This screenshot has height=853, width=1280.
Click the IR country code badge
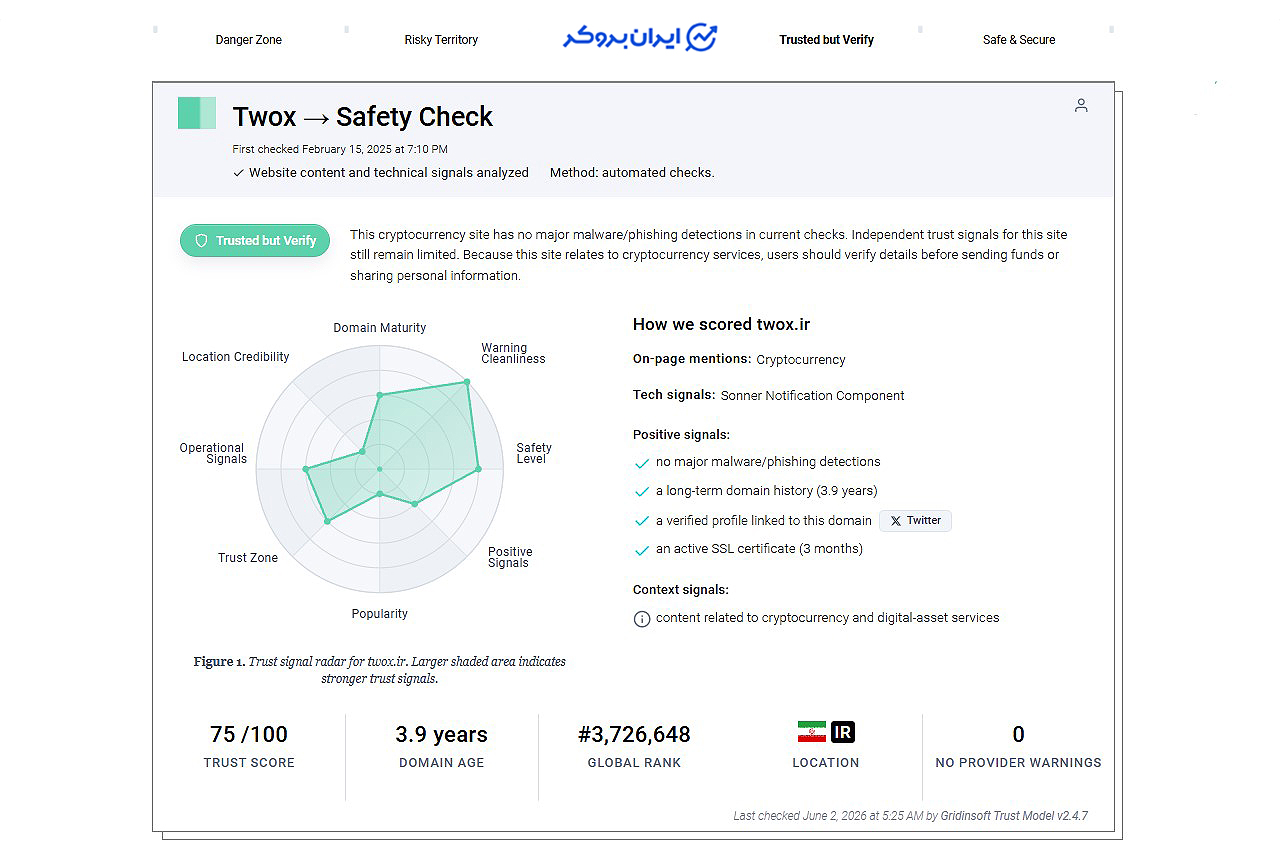click(843, 732)
